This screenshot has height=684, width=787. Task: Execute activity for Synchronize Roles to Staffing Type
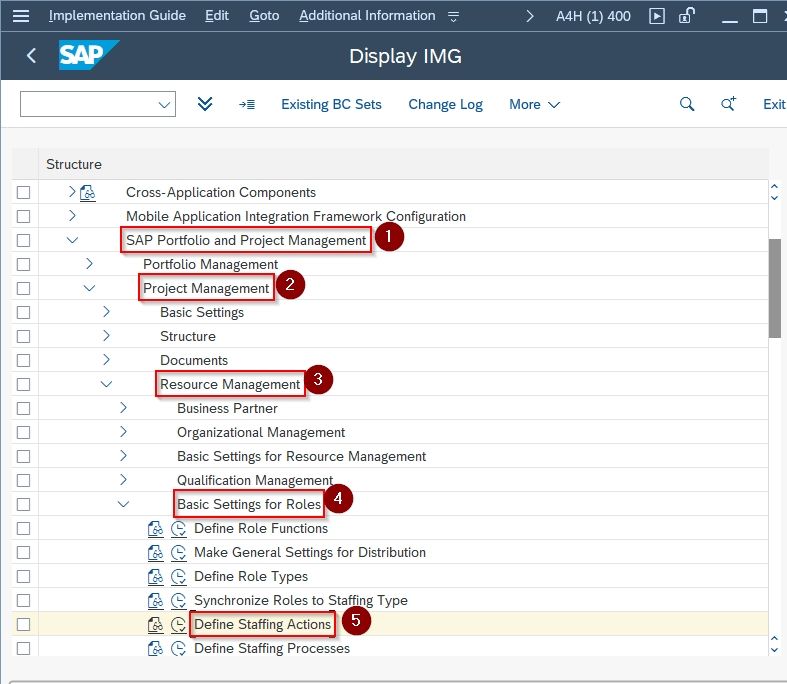click(x=178, y=601)
